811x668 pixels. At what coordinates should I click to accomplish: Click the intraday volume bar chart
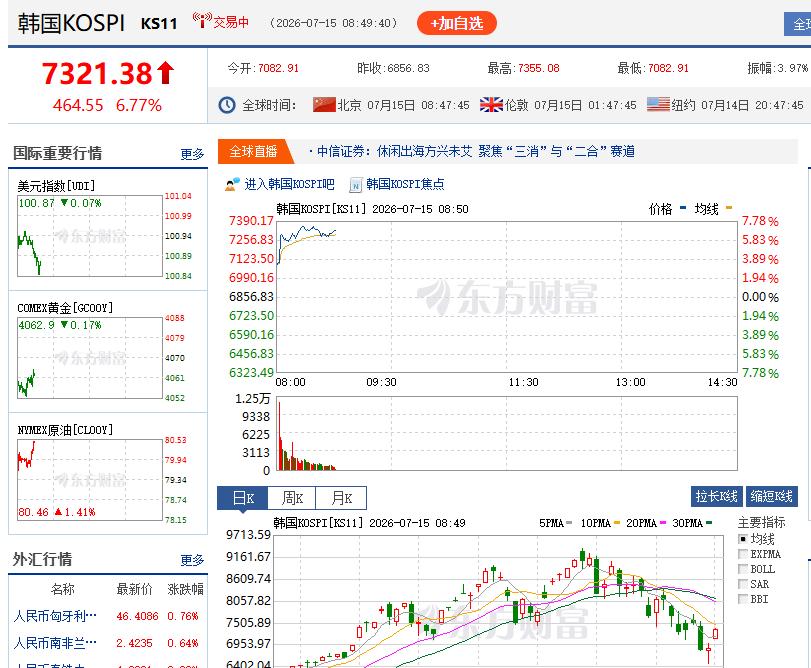(x=507, y=433)
